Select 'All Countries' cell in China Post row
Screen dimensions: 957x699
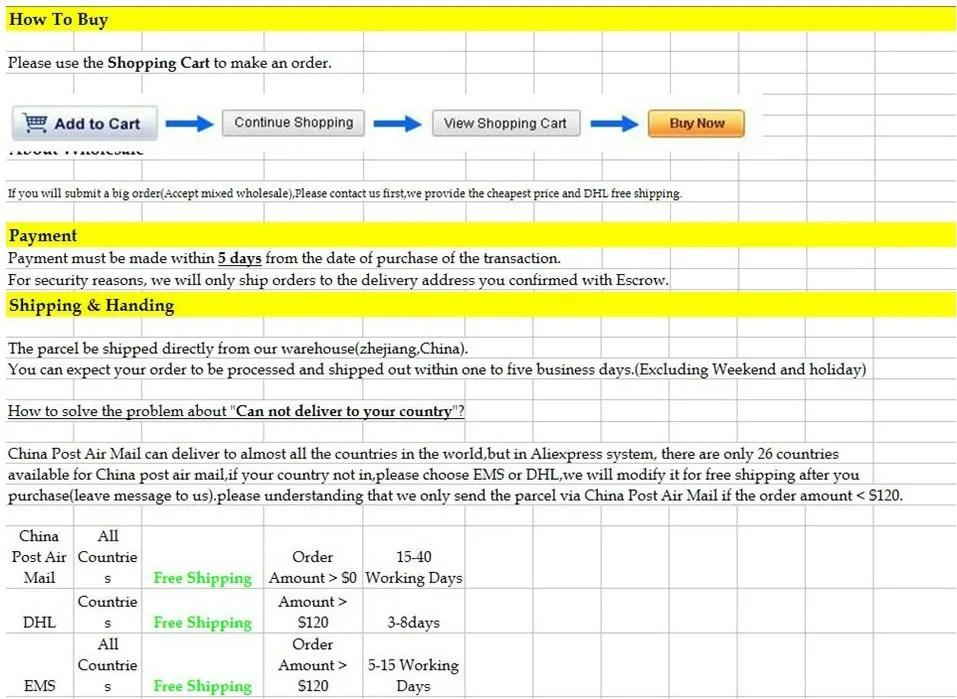107,557
